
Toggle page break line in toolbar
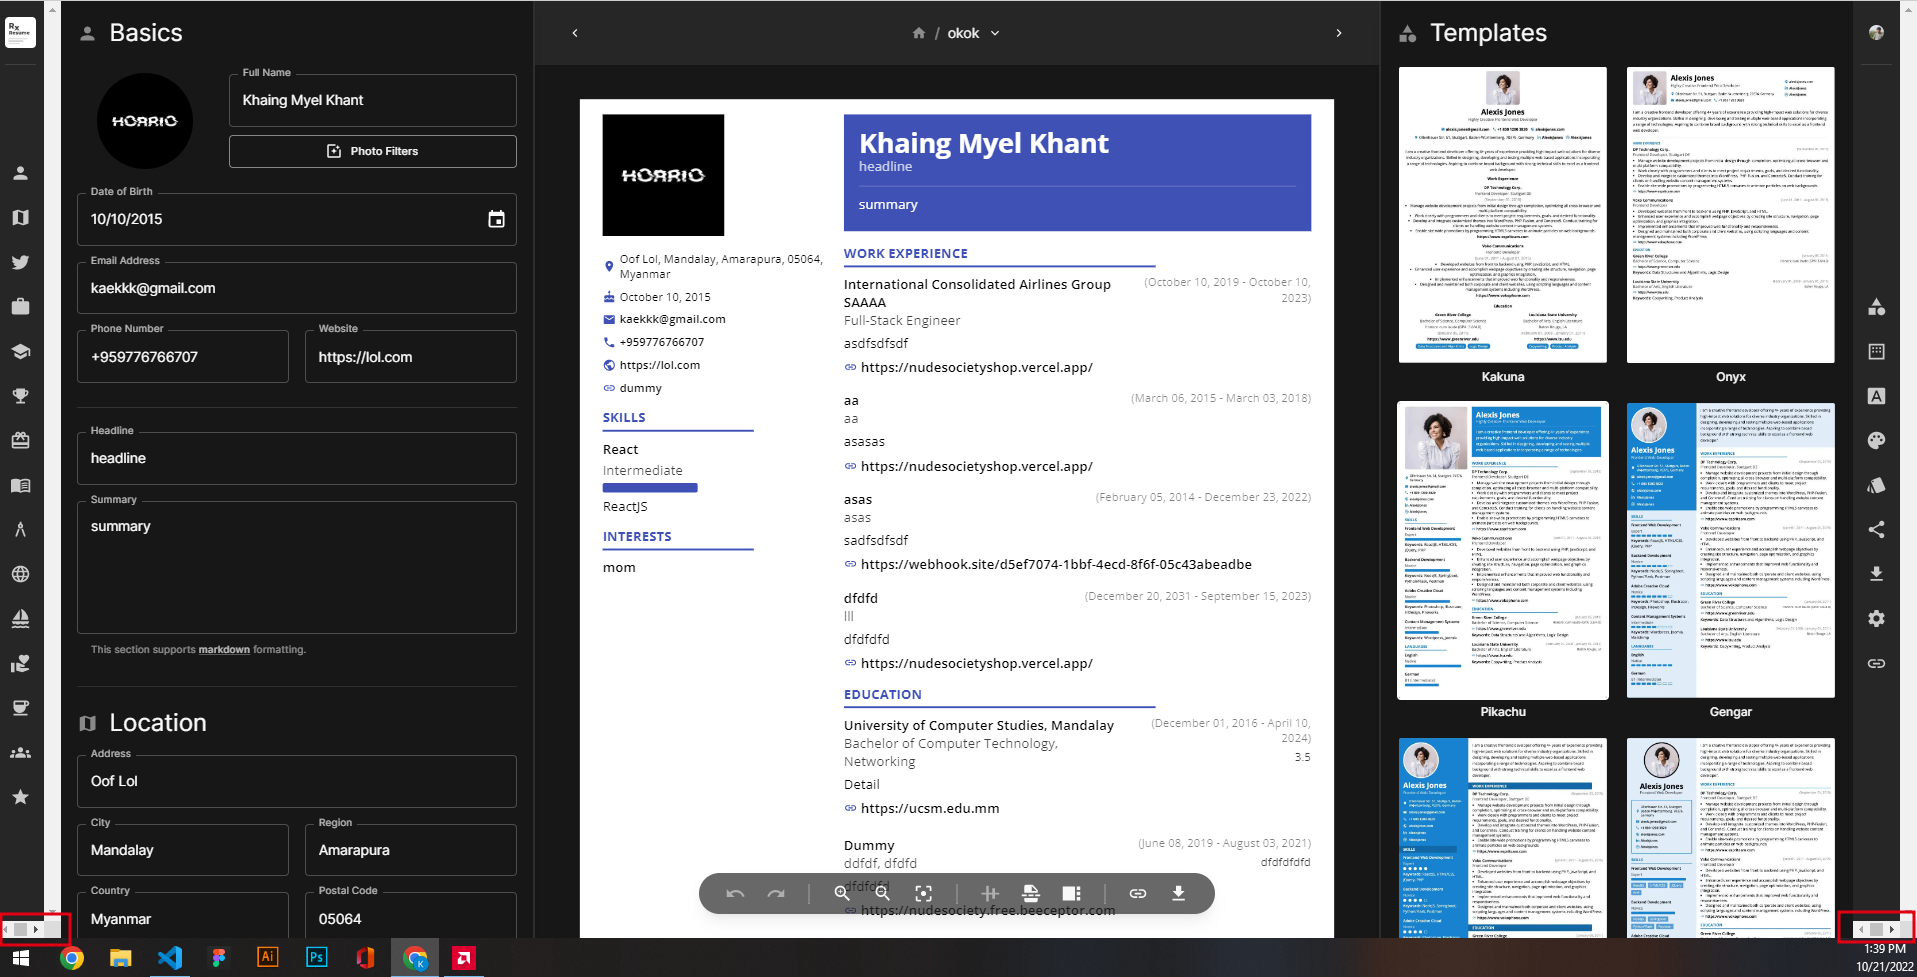click(x=1031, y=893)
